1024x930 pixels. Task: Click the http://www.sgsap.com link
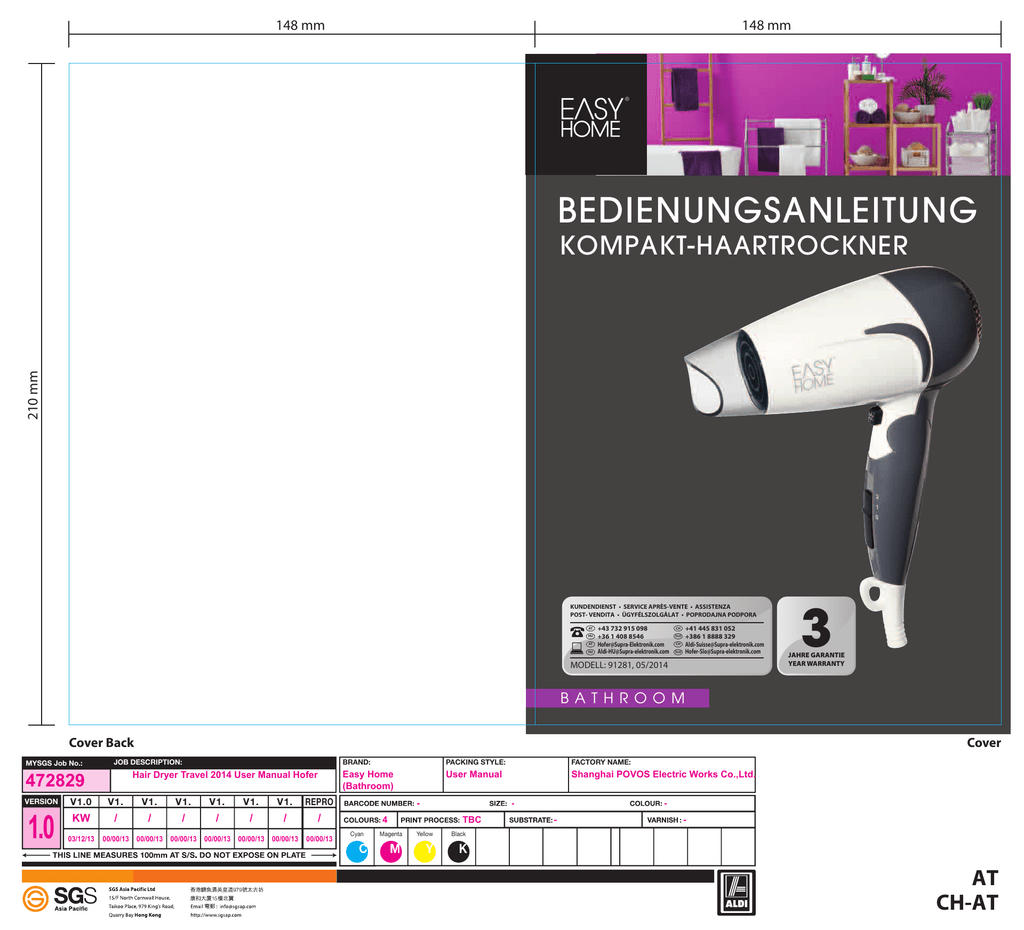[216, 915]
